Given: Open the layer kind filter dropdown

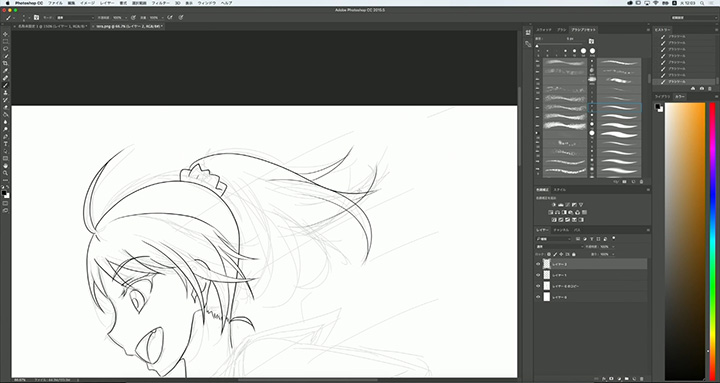Looking at the screenshot, I should (x=553, y=239).
